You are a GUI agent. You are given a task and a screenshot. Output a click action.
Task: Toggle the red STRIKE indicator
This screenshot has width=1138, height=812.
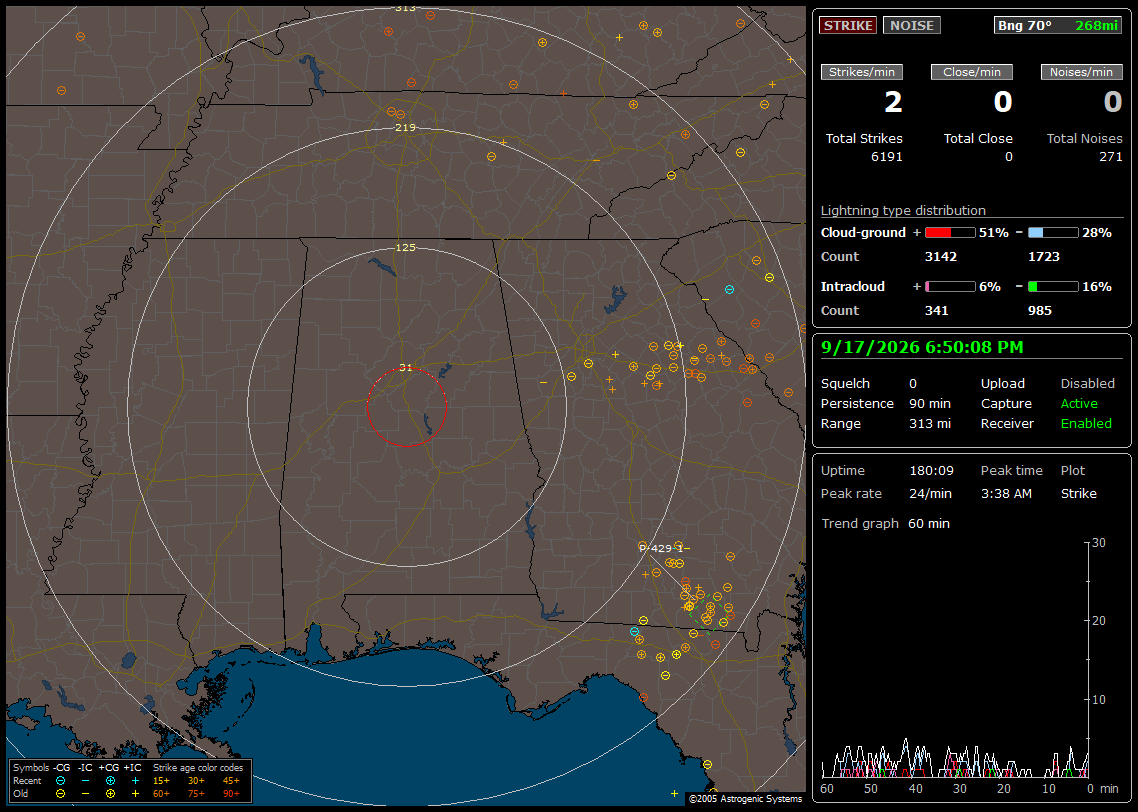[848, 25]
